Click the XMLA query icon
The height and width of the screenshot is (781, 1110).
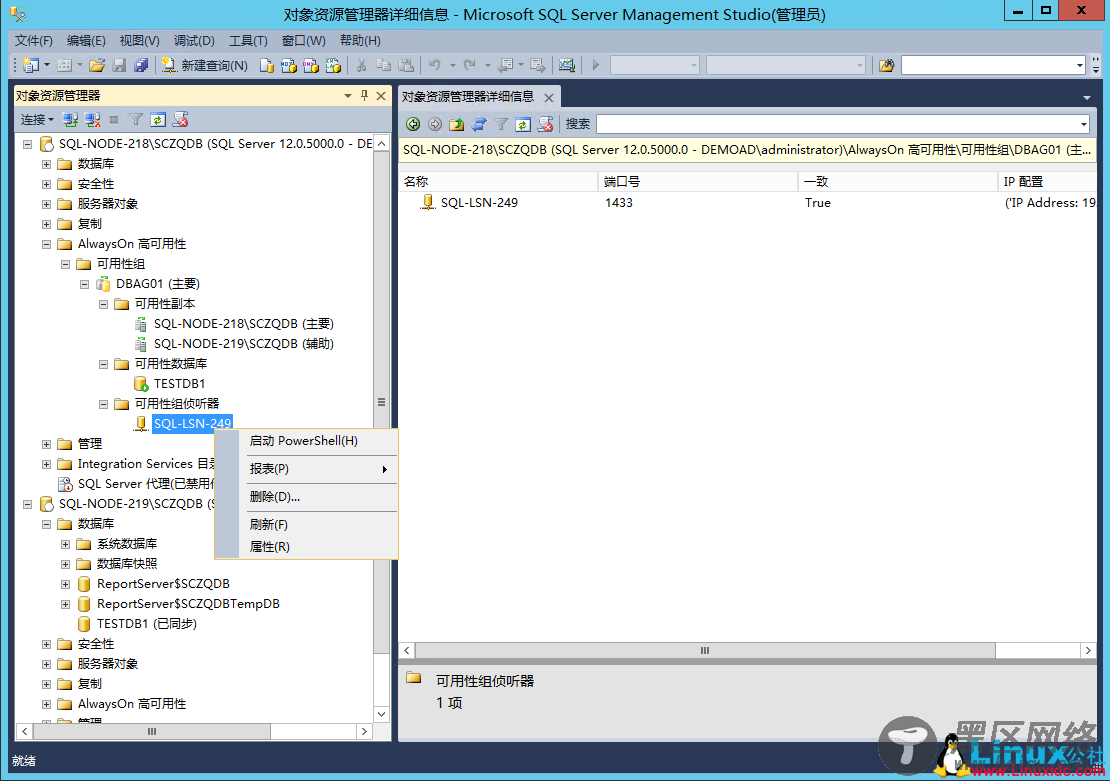click(x=333, y=65)
